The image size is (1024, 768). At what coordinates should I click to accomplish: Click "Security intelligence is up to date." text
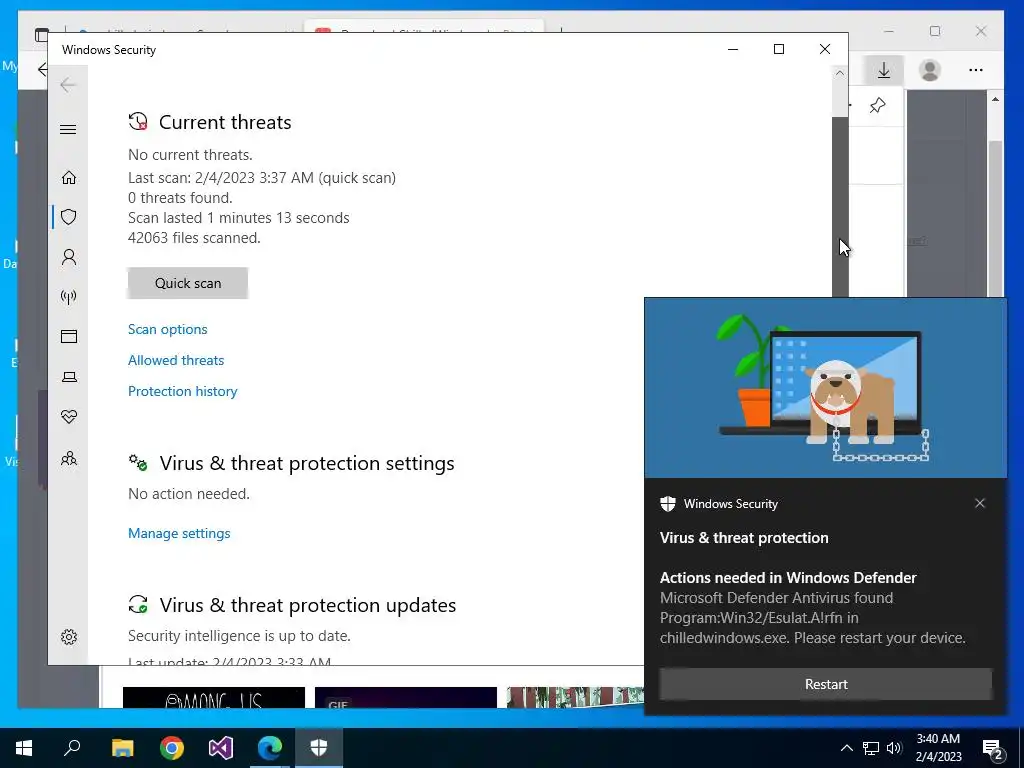[x=239, y=636]
